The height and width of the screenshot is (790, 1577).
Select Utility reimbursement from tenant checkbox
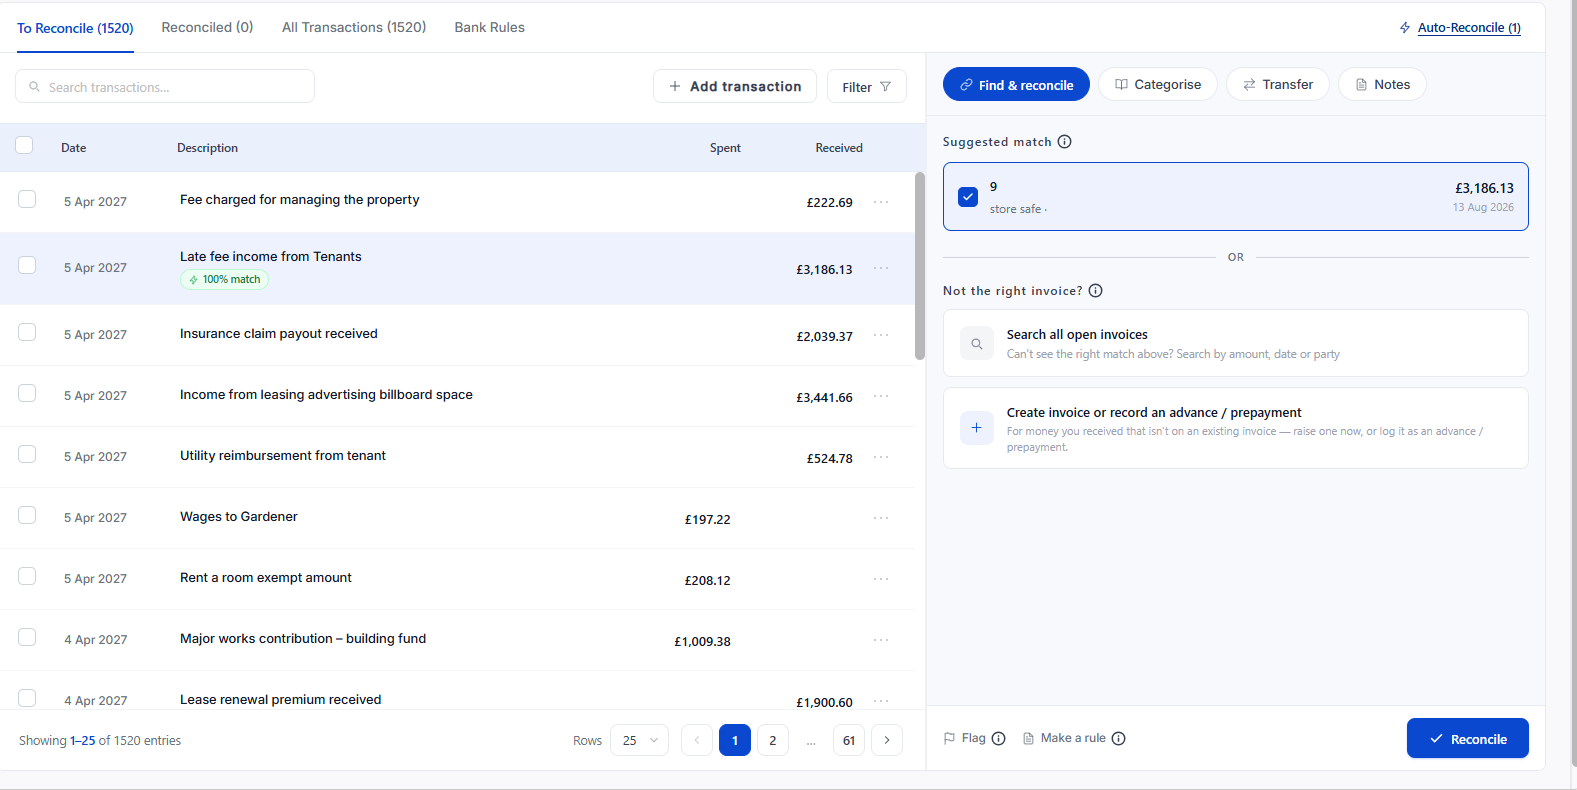coord(27,454)
